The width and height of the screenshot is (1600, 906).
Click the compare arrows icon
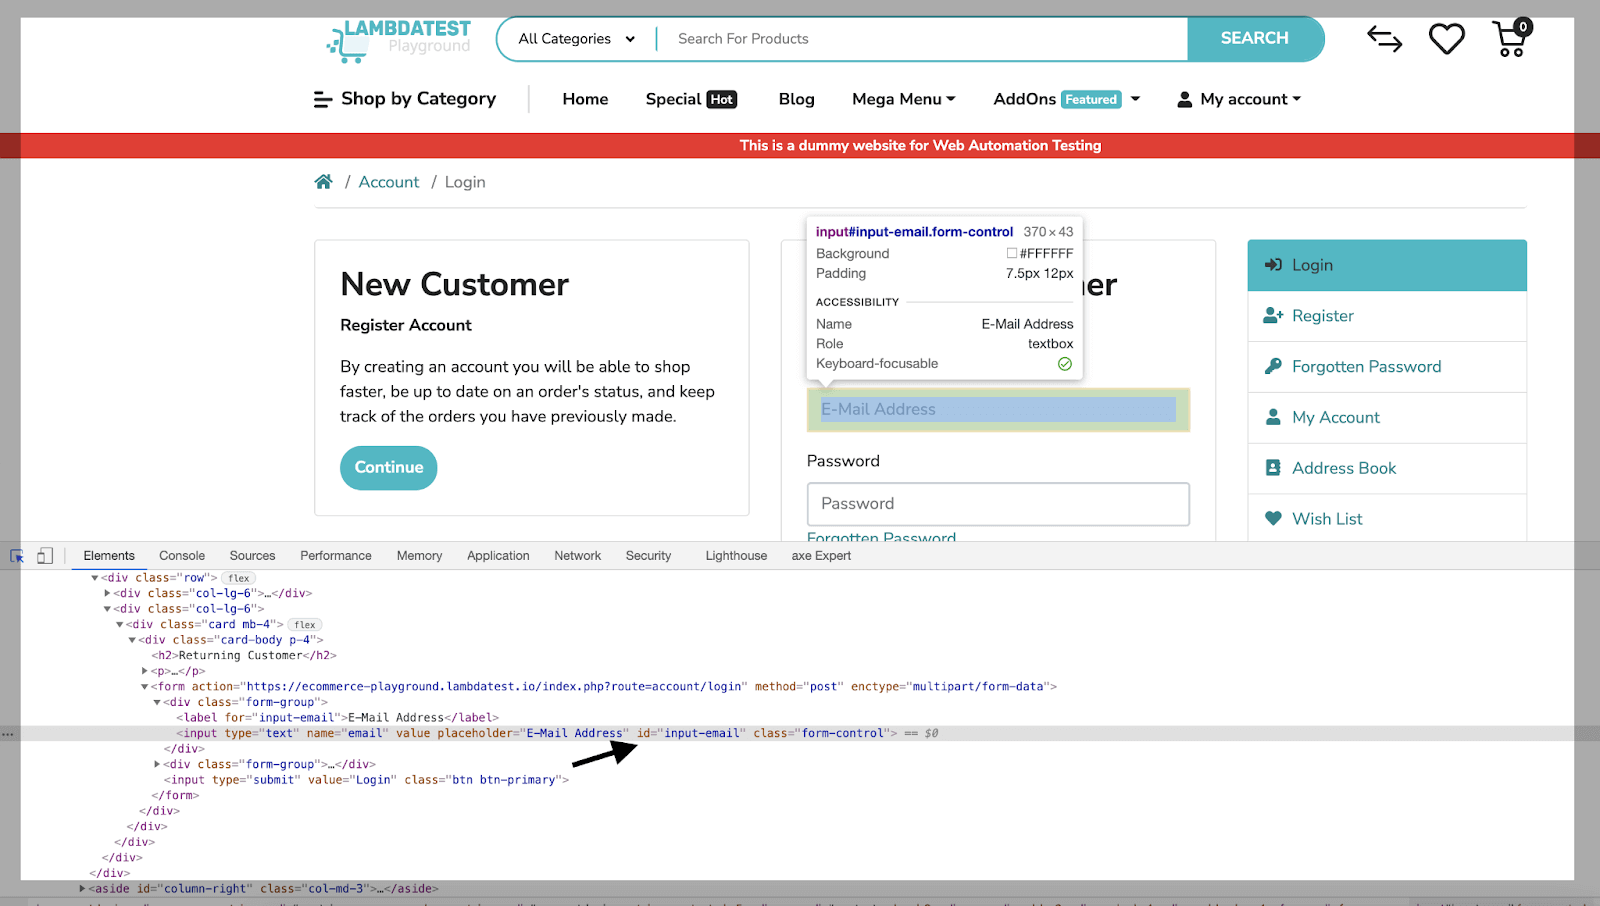pos(1384,39)
